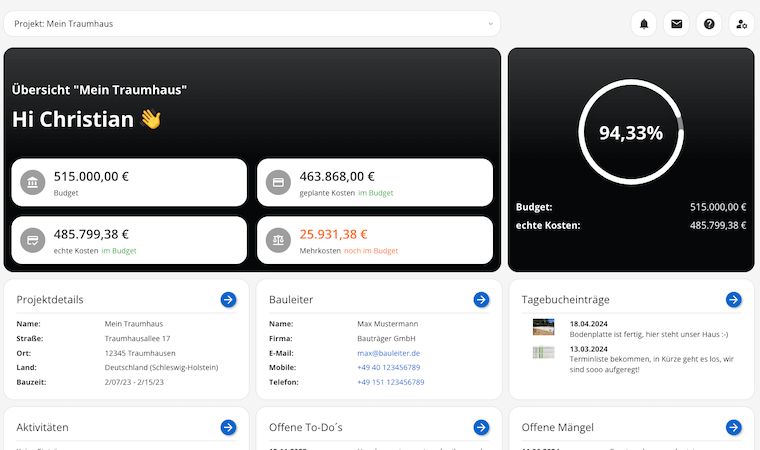Image resolution: width=760 pixels, height=450 pixels.
Task: Click the budget bank building icon
Action: (33, 182)
